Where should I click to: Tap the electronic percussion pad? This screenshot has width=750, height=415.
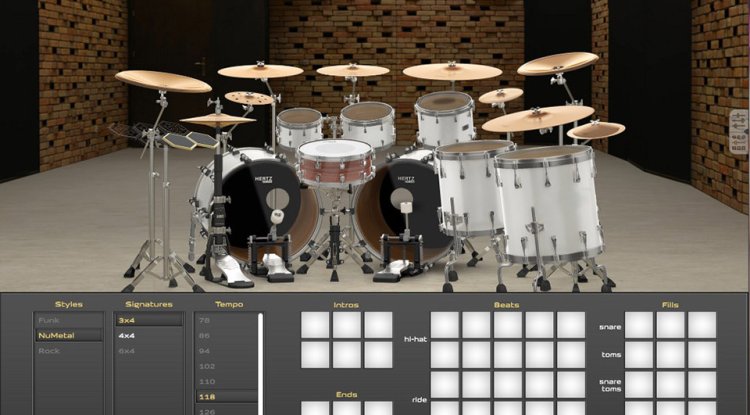pos(190,141)
